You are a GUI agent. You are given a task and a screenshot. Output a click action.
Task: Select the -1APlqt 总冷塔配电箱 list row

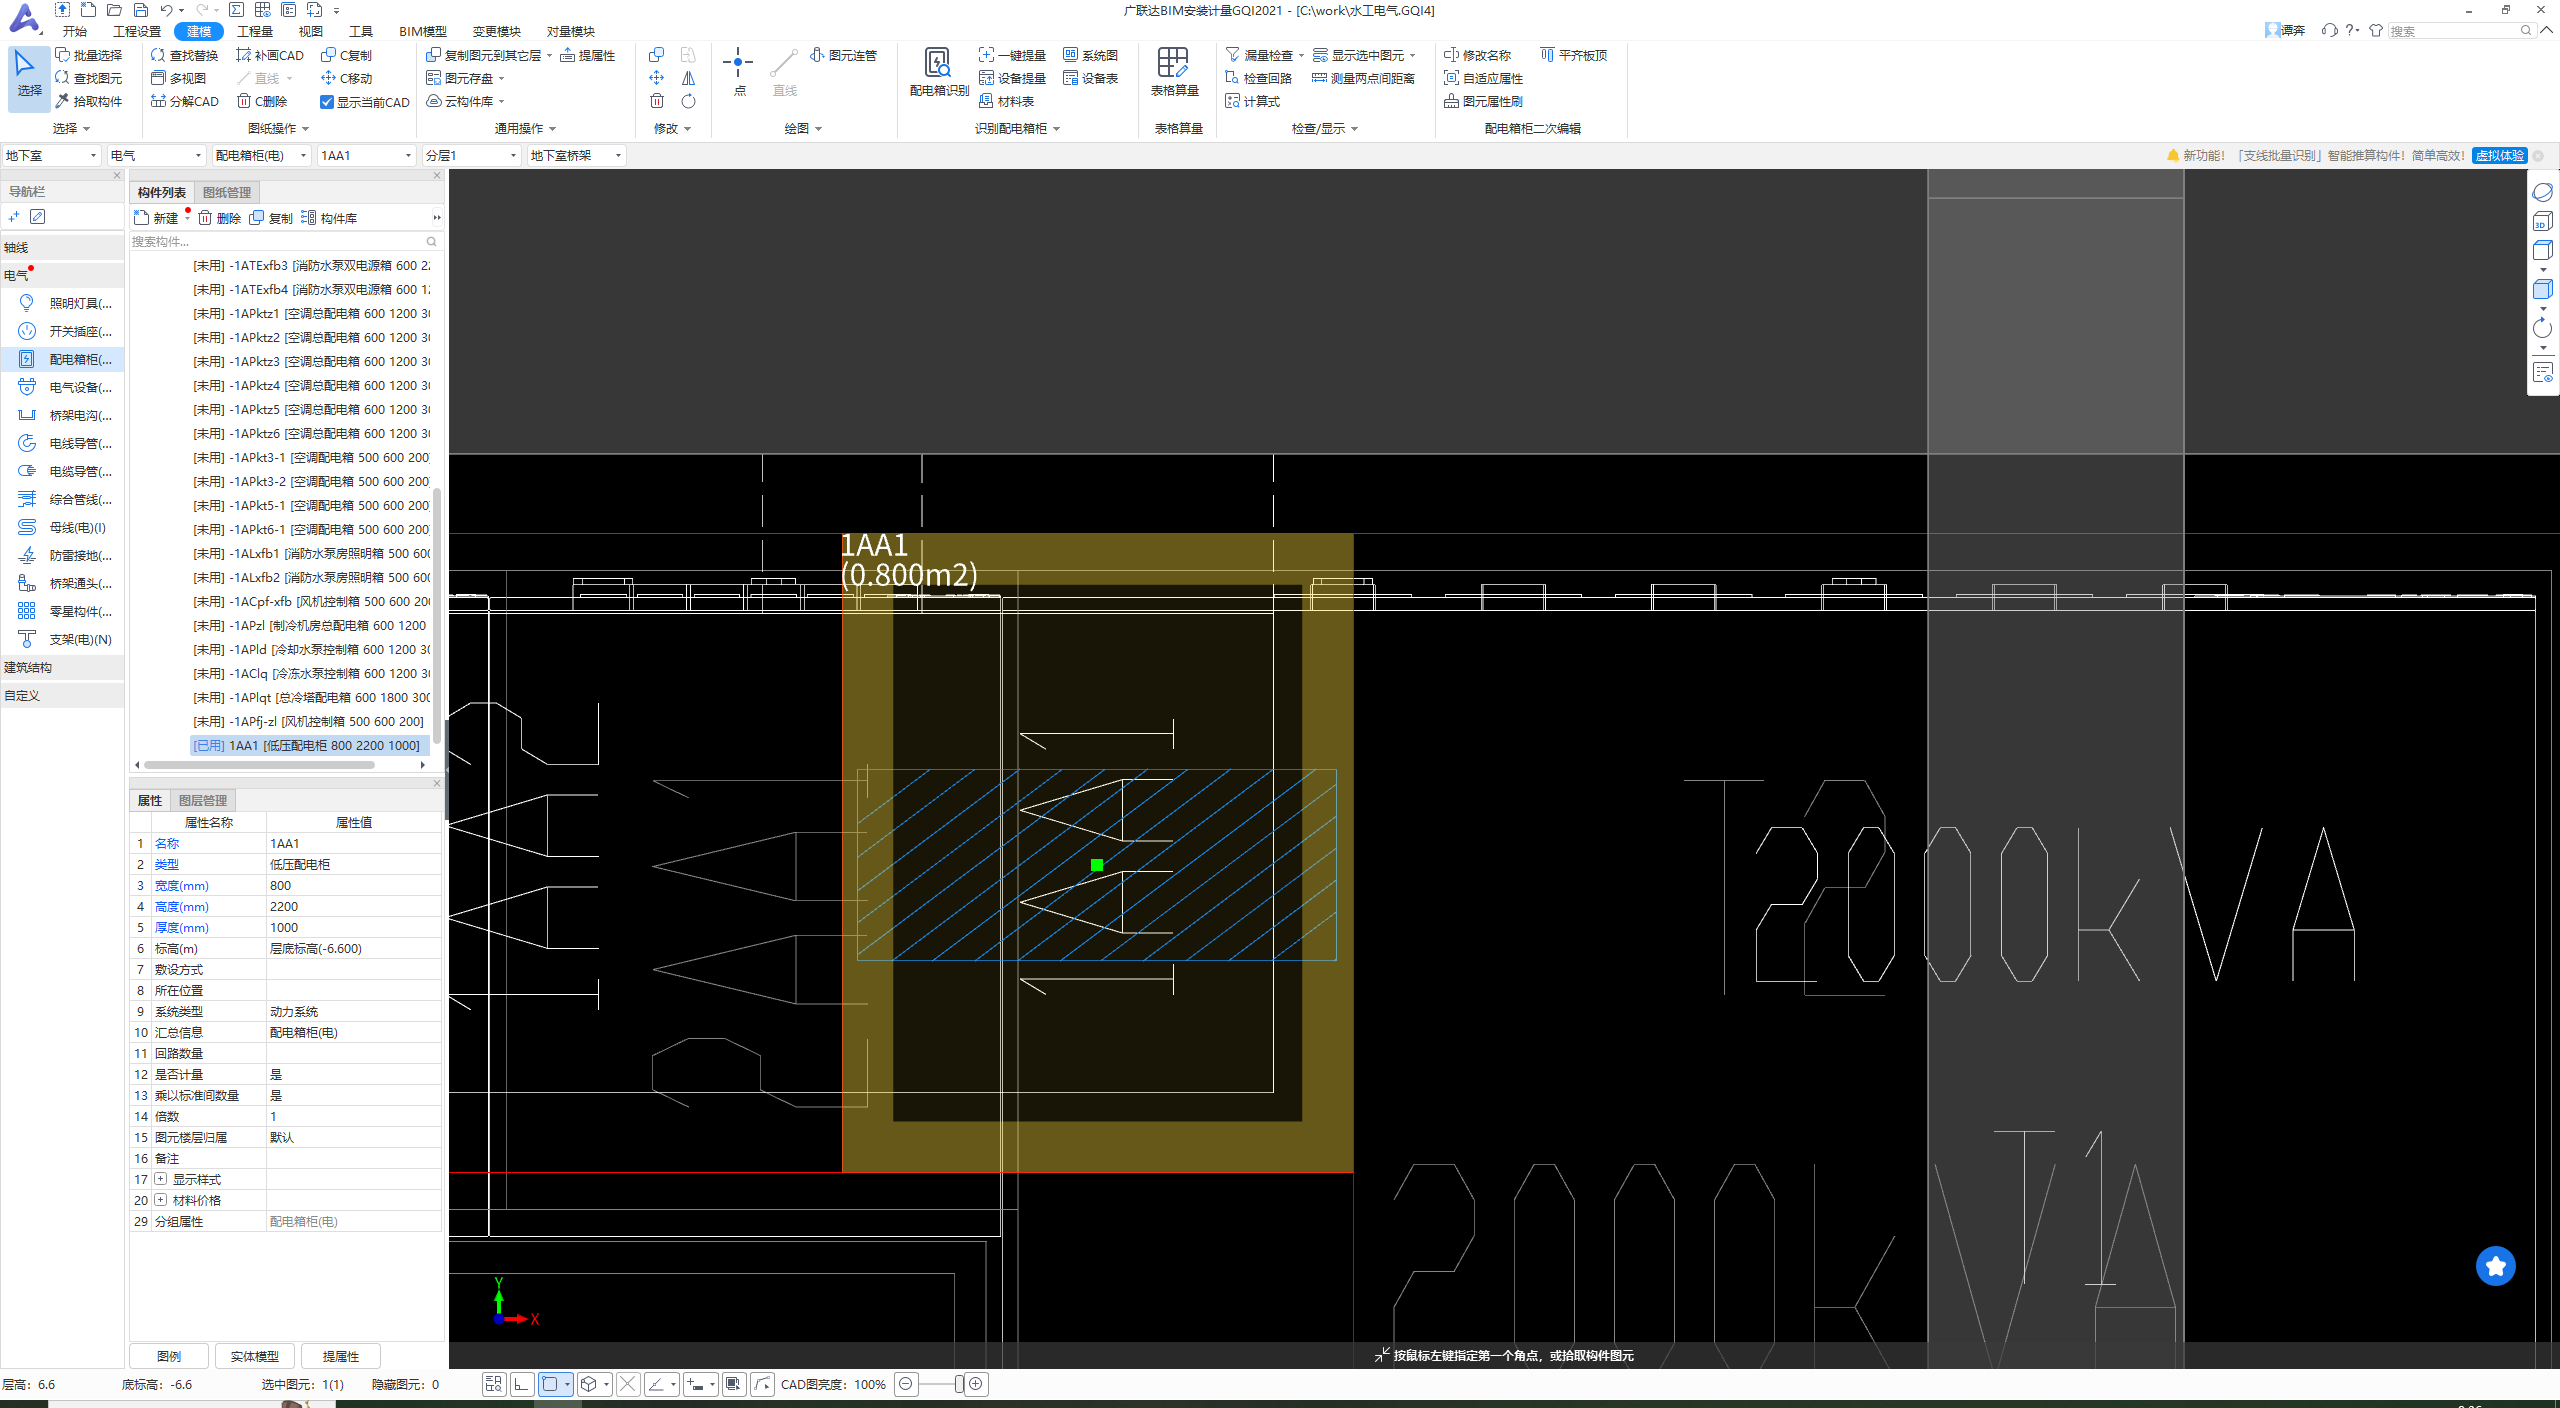pos(311,697)
